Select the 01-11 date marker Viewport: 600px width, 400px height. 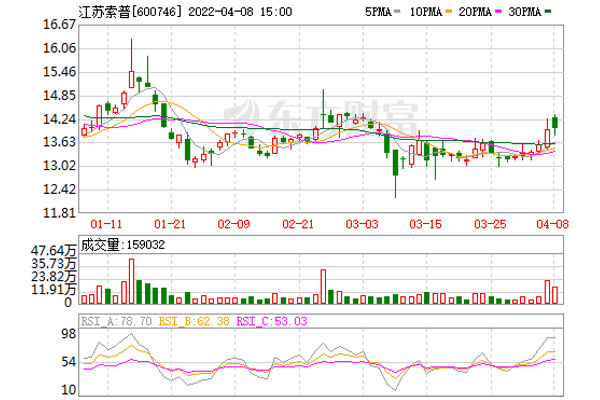pos(105,225)
